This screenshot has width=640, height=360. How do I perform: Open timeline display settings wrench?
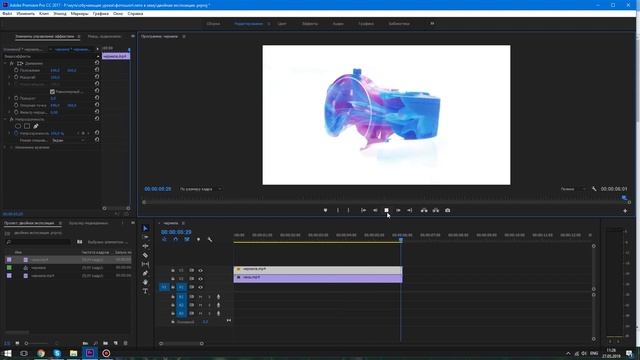pos(210,240)
